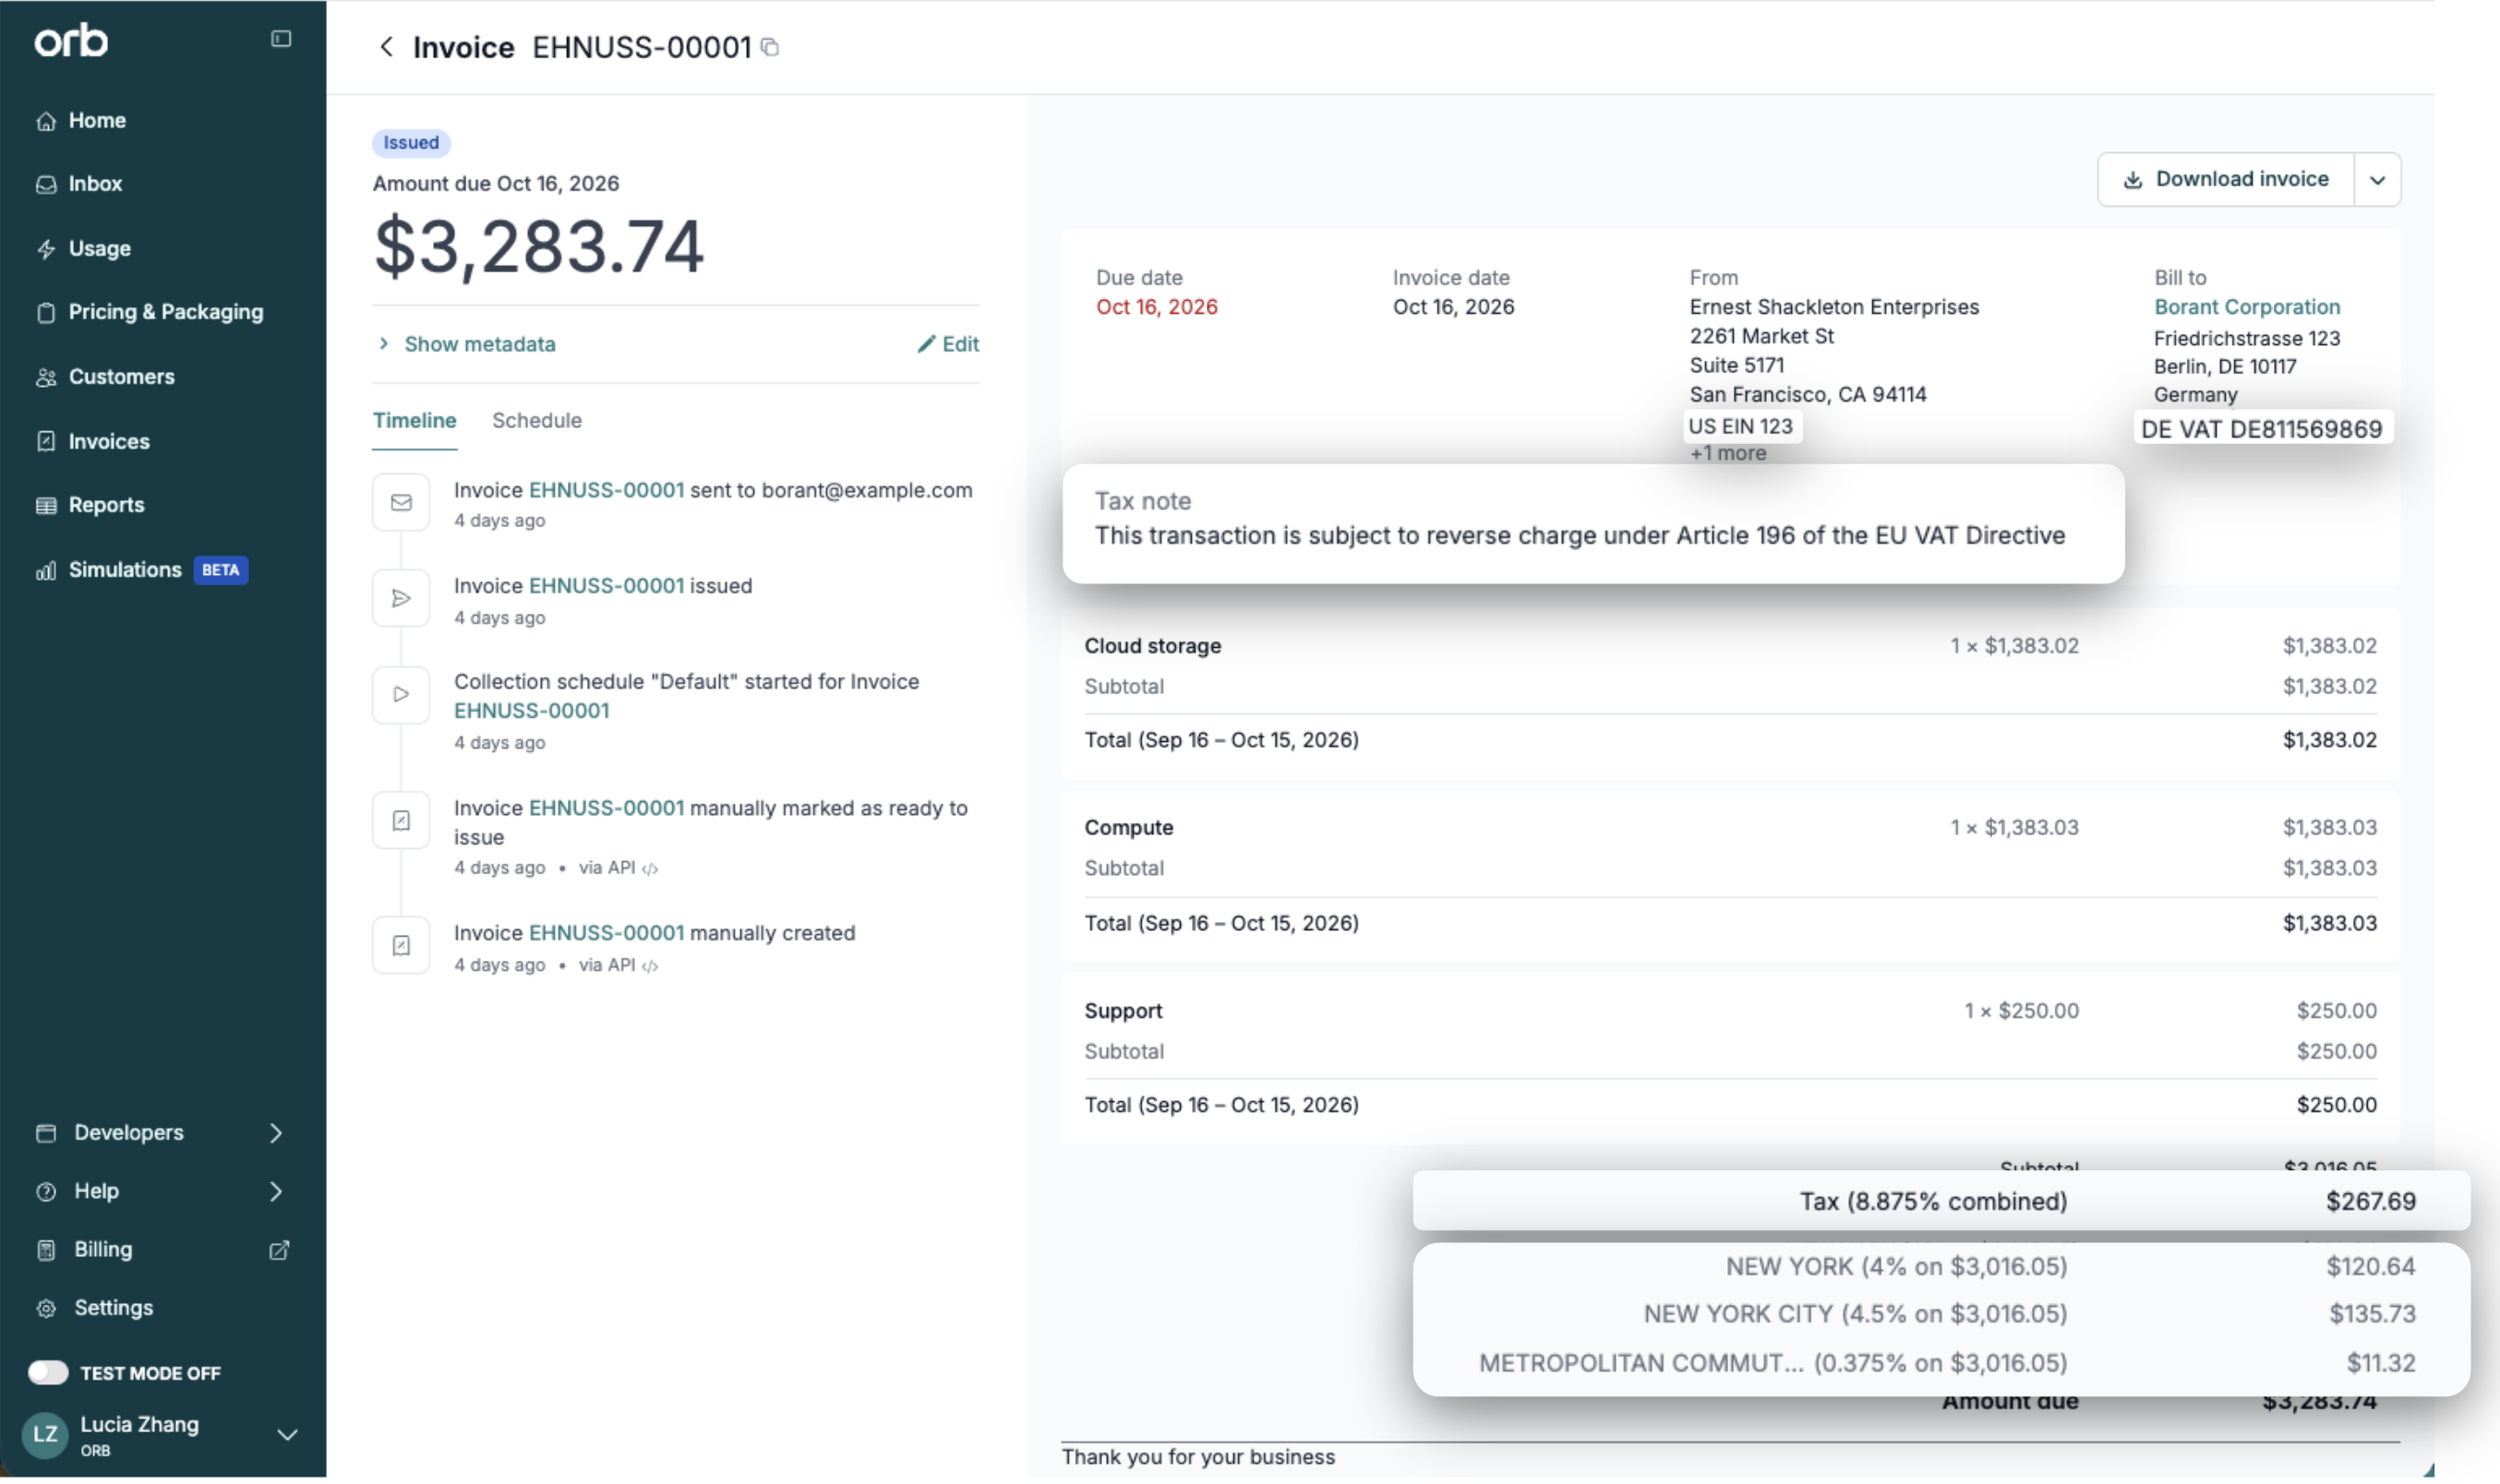Screen dimensions: 2500x1484
Task: Click the LZ user avatar
Action: (x=45, y=1435)
